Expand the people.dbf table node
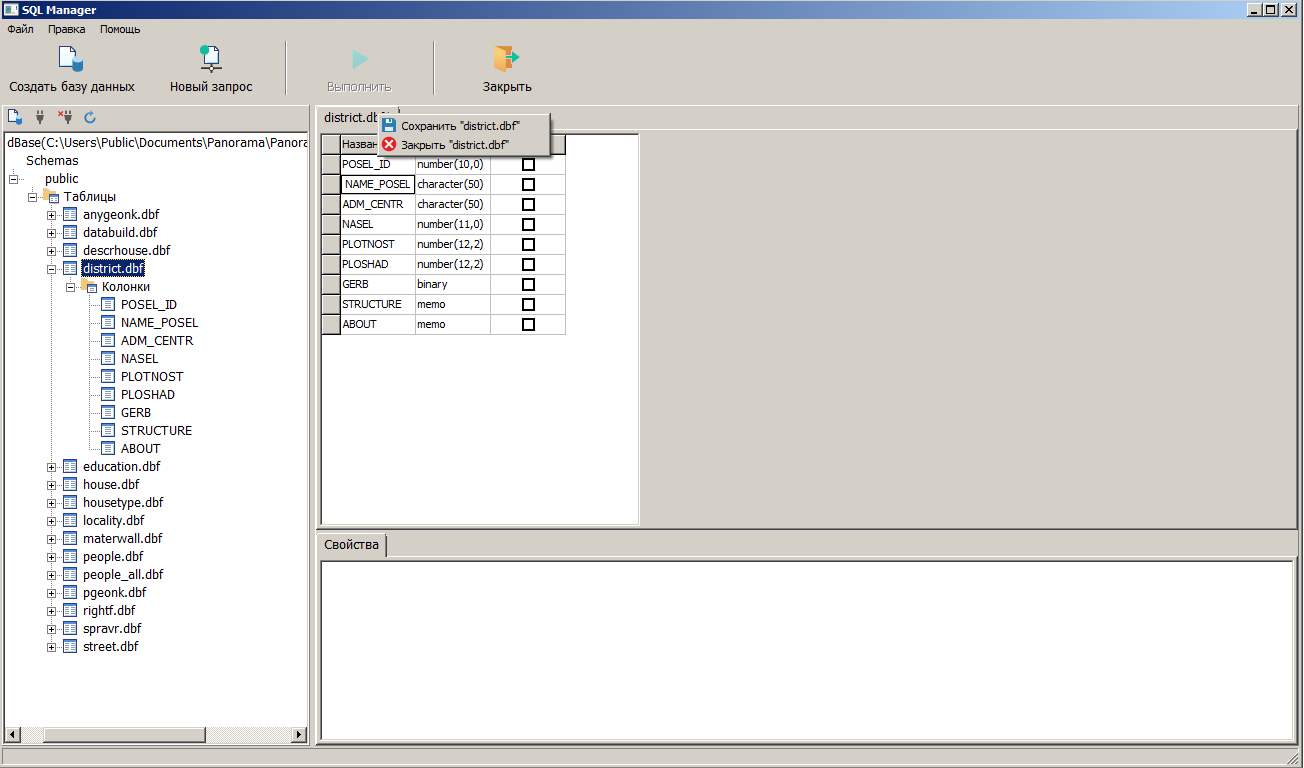The height and width of the screenshot is (768, 1304). point(52,557)
